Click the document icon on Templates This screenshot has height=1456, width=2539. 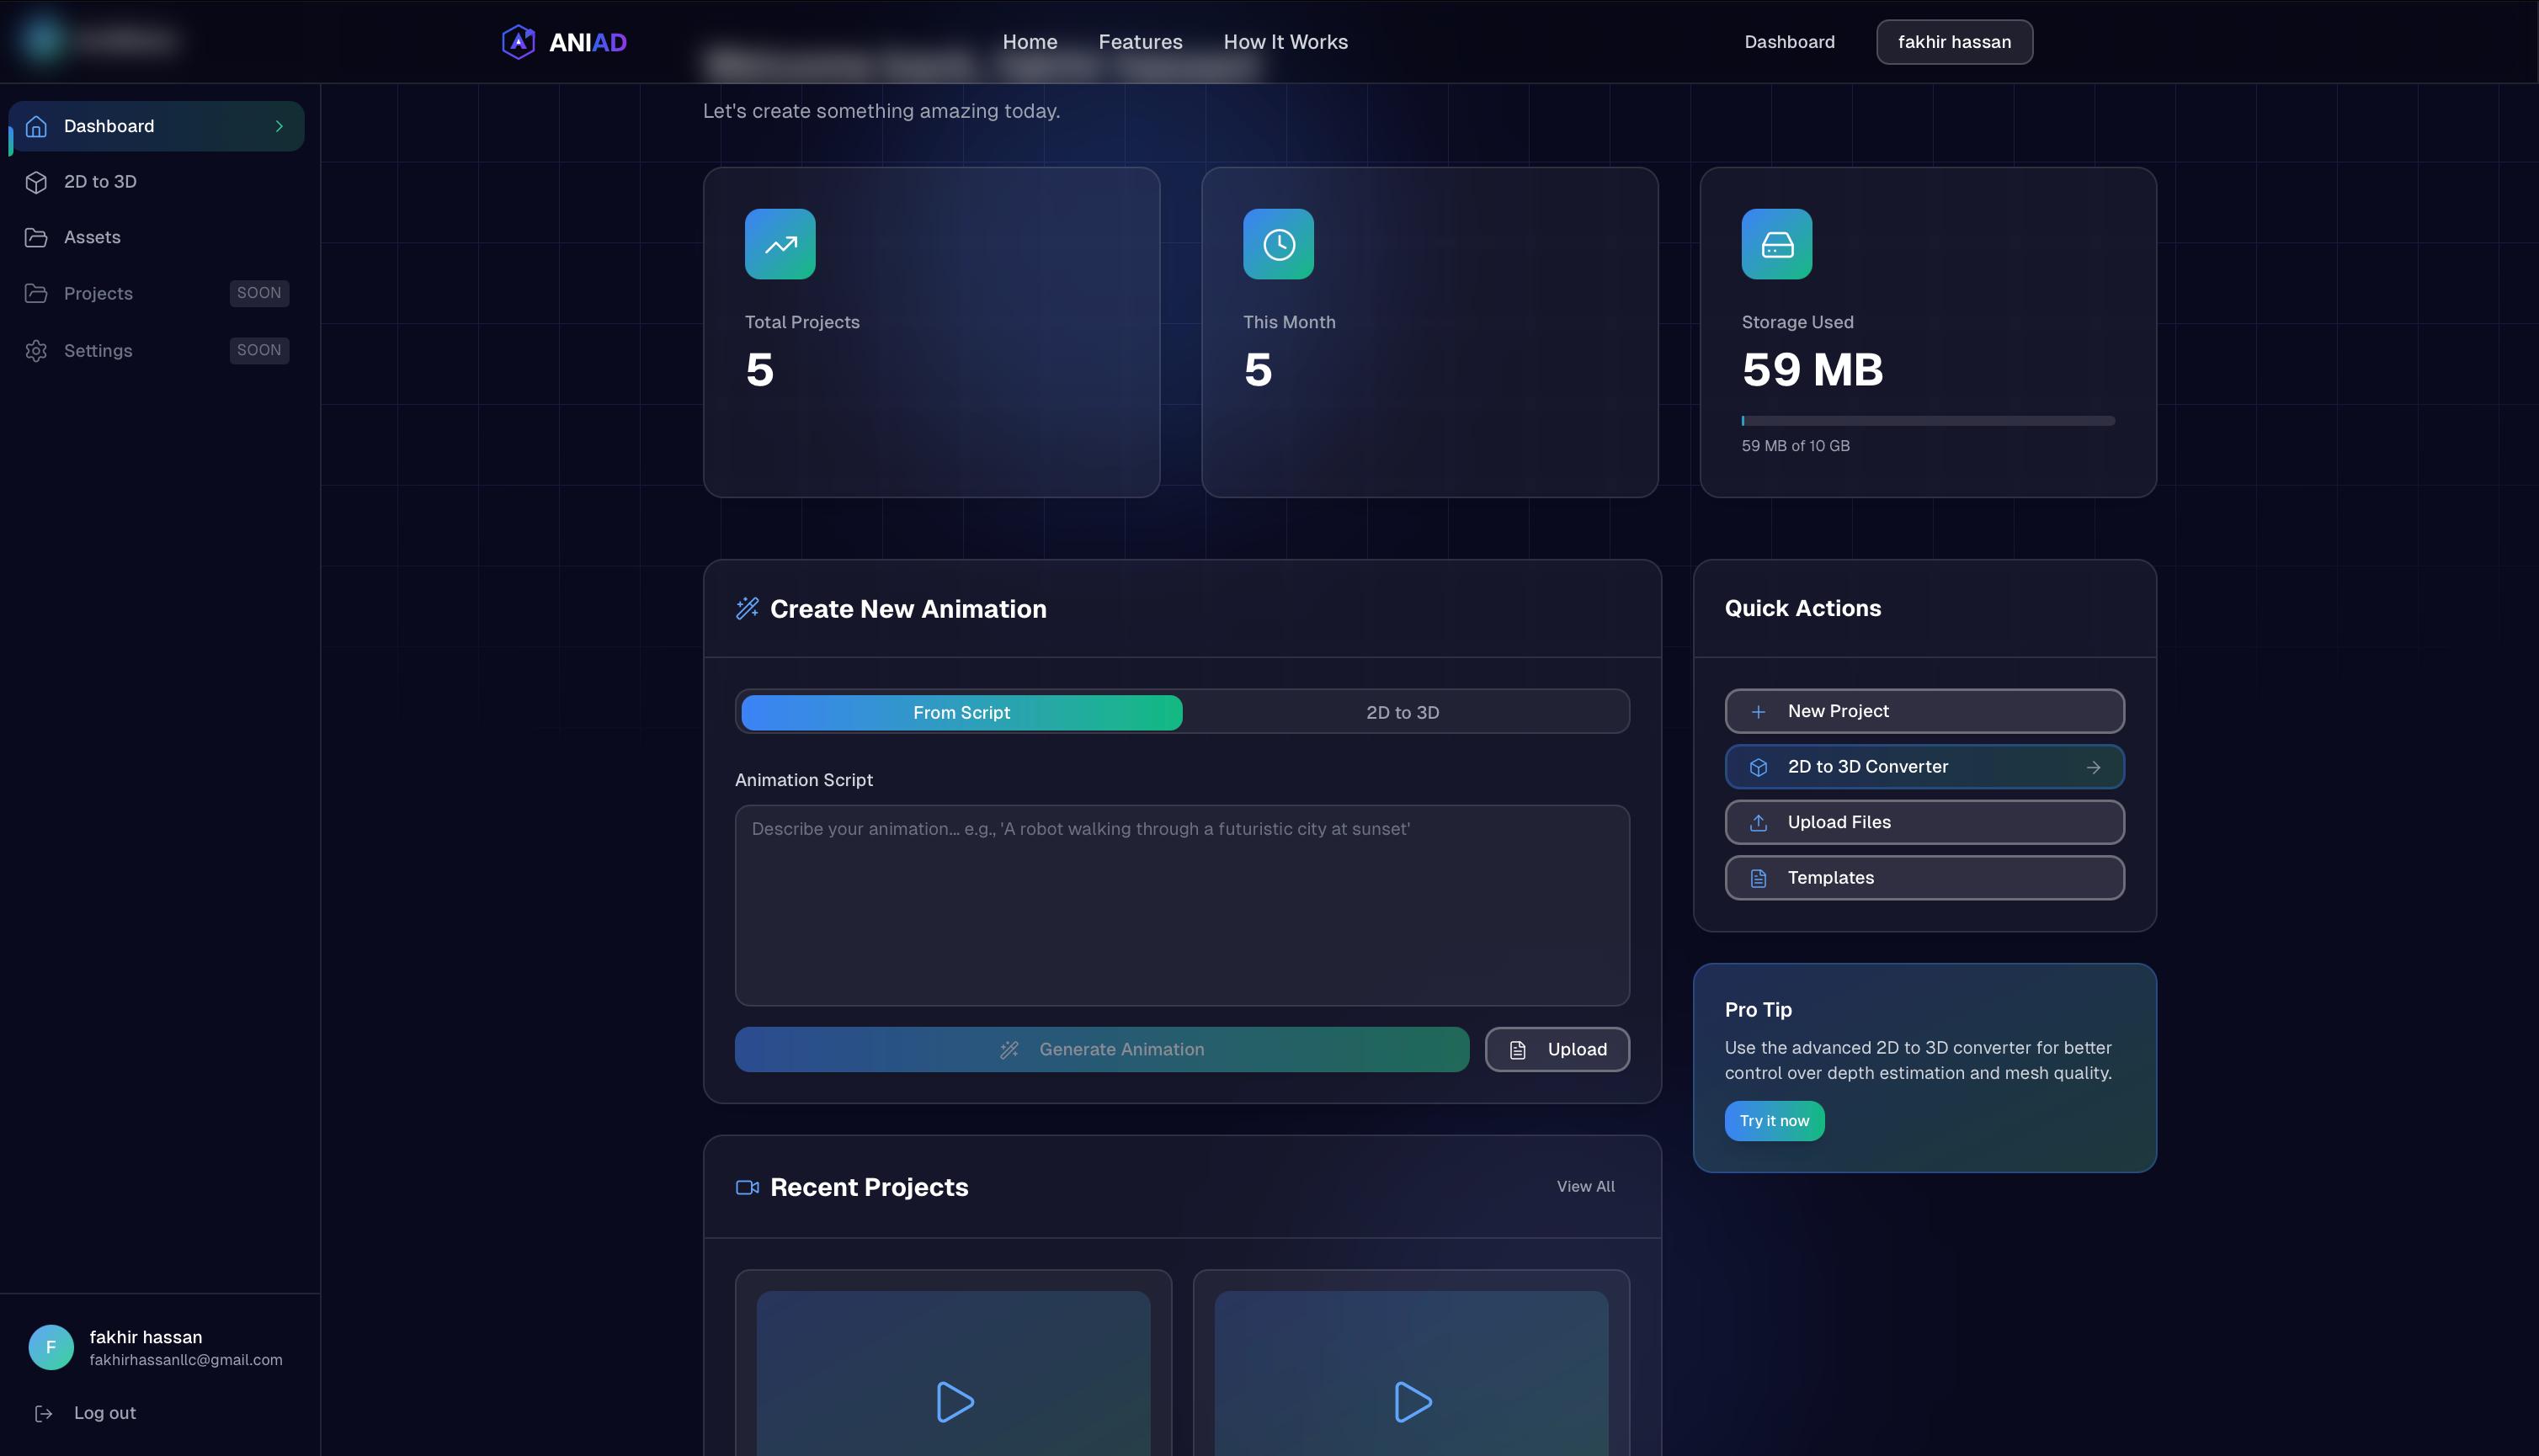[1758, 878]
